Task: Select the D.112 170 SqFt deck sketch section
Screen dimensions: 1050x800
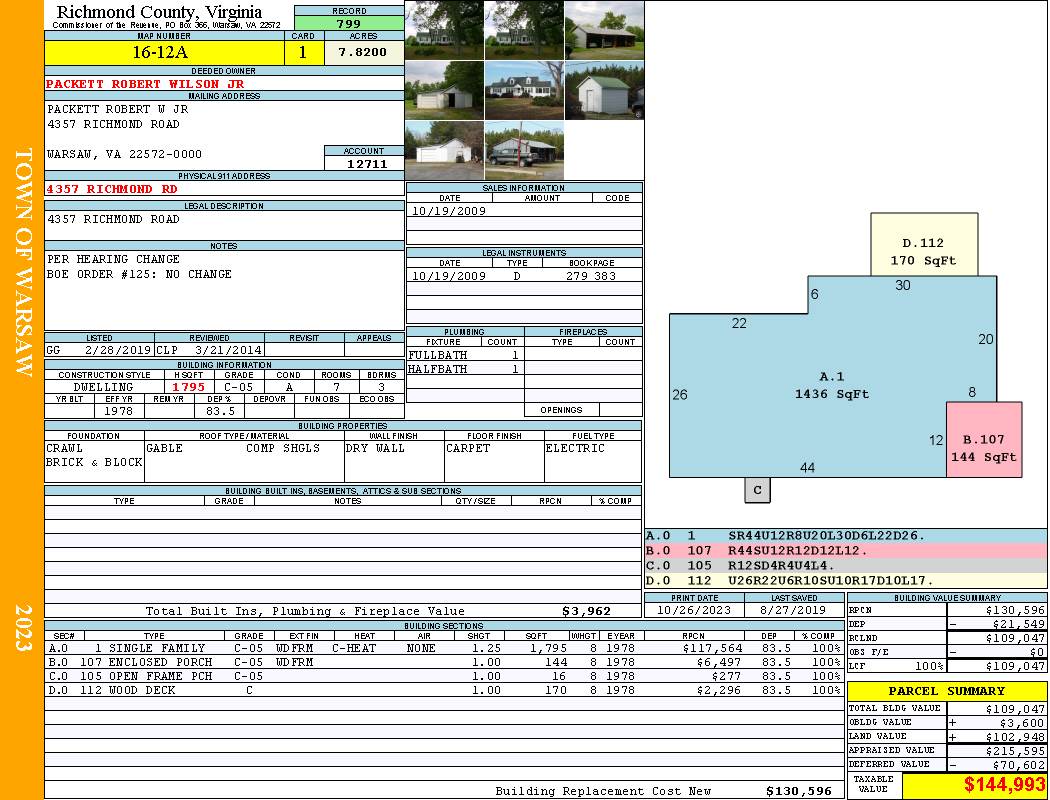Action: [x=924, y=244]
